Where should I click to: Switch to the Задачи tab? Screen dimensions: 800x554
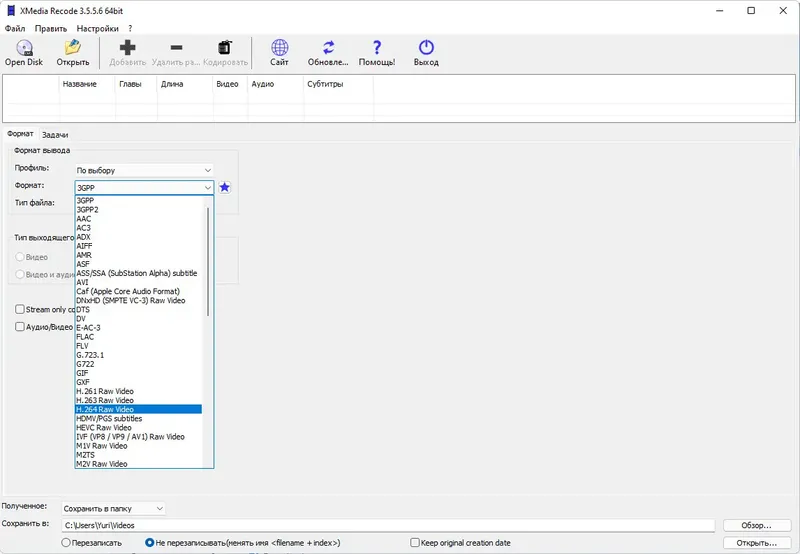coord(55,135)
